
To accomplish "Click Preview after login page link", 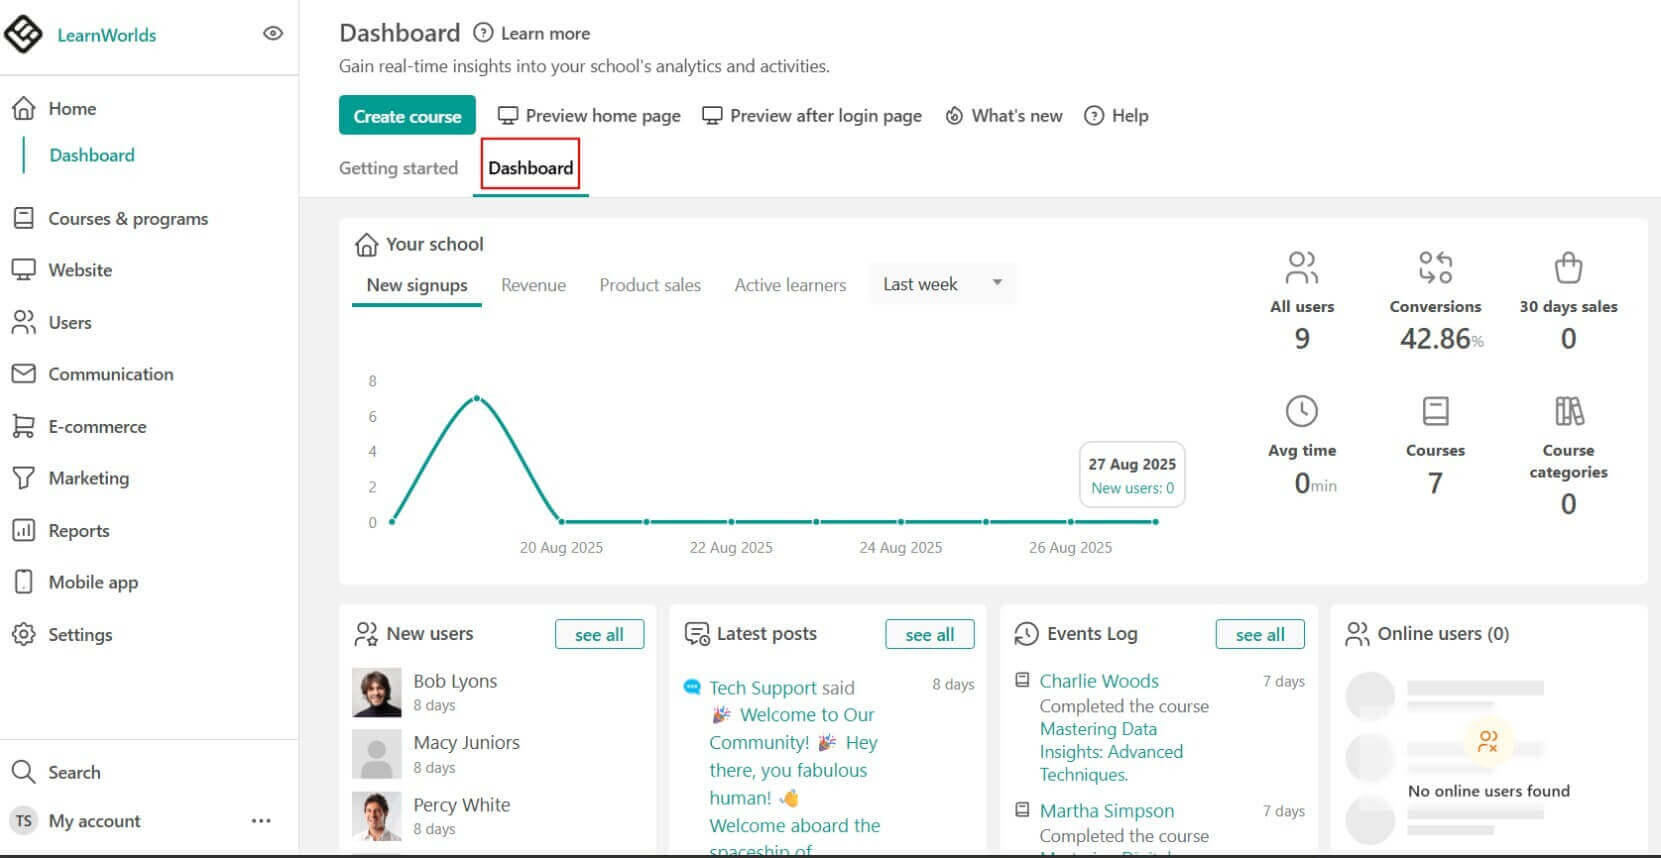I will [812, 116].
